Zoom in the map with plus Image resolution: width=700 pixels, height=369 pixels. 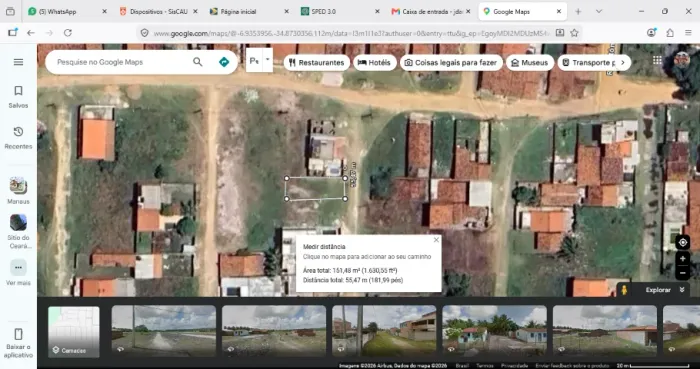(683, 259)
